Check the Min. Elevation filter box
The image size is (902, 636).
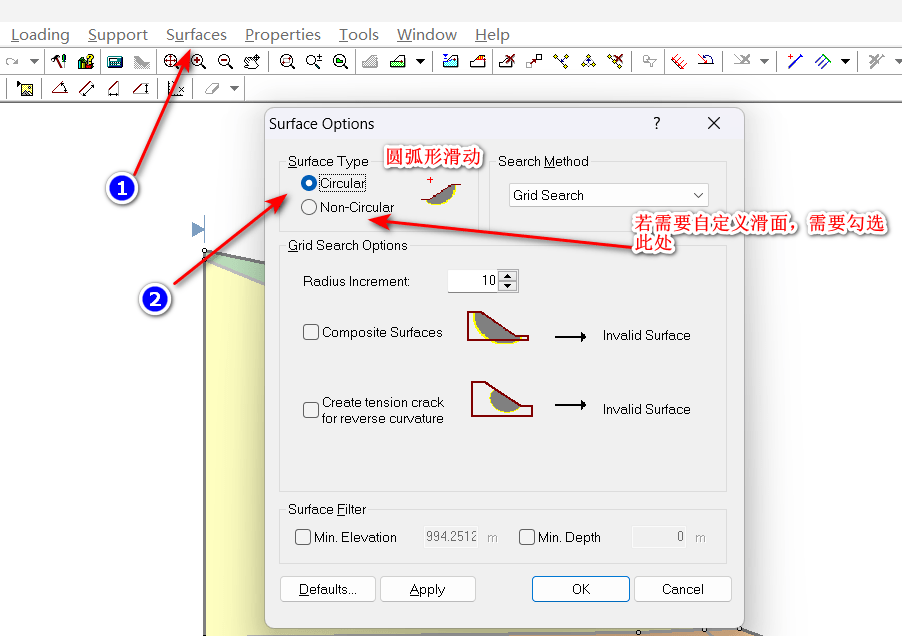303,537
